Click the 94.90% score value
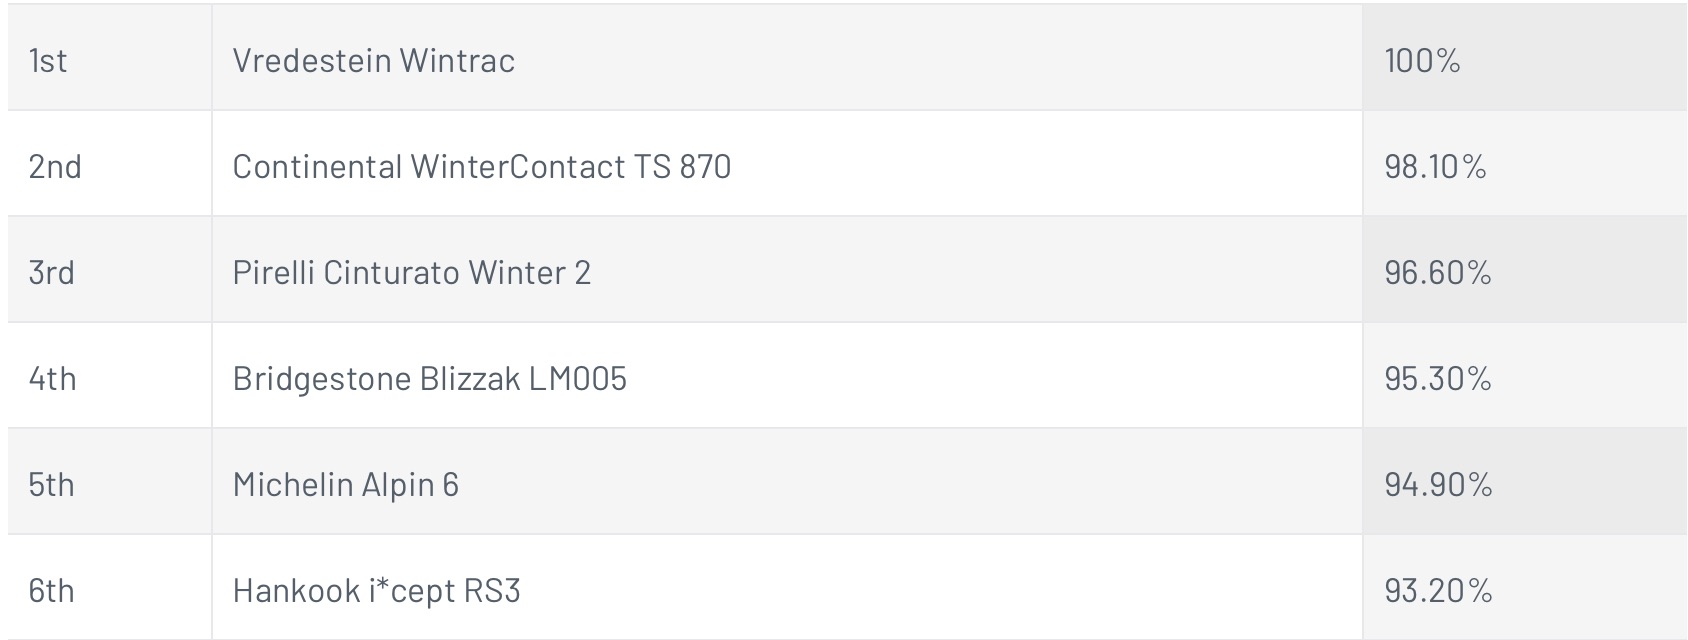Viewport: 1688px width, 640px height. click(x=1438, y=485)
